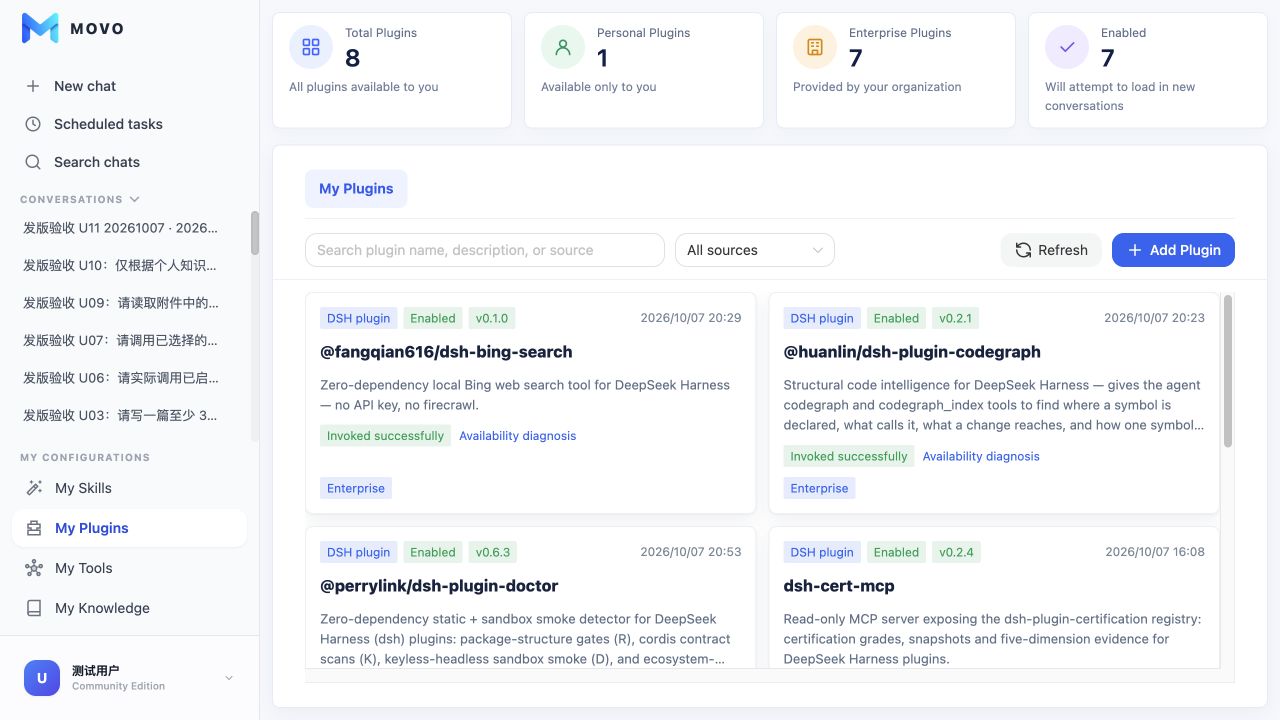1280x720 pixels.
Task: Click the node icon for My Tools
Action: [x=34, y=568]
